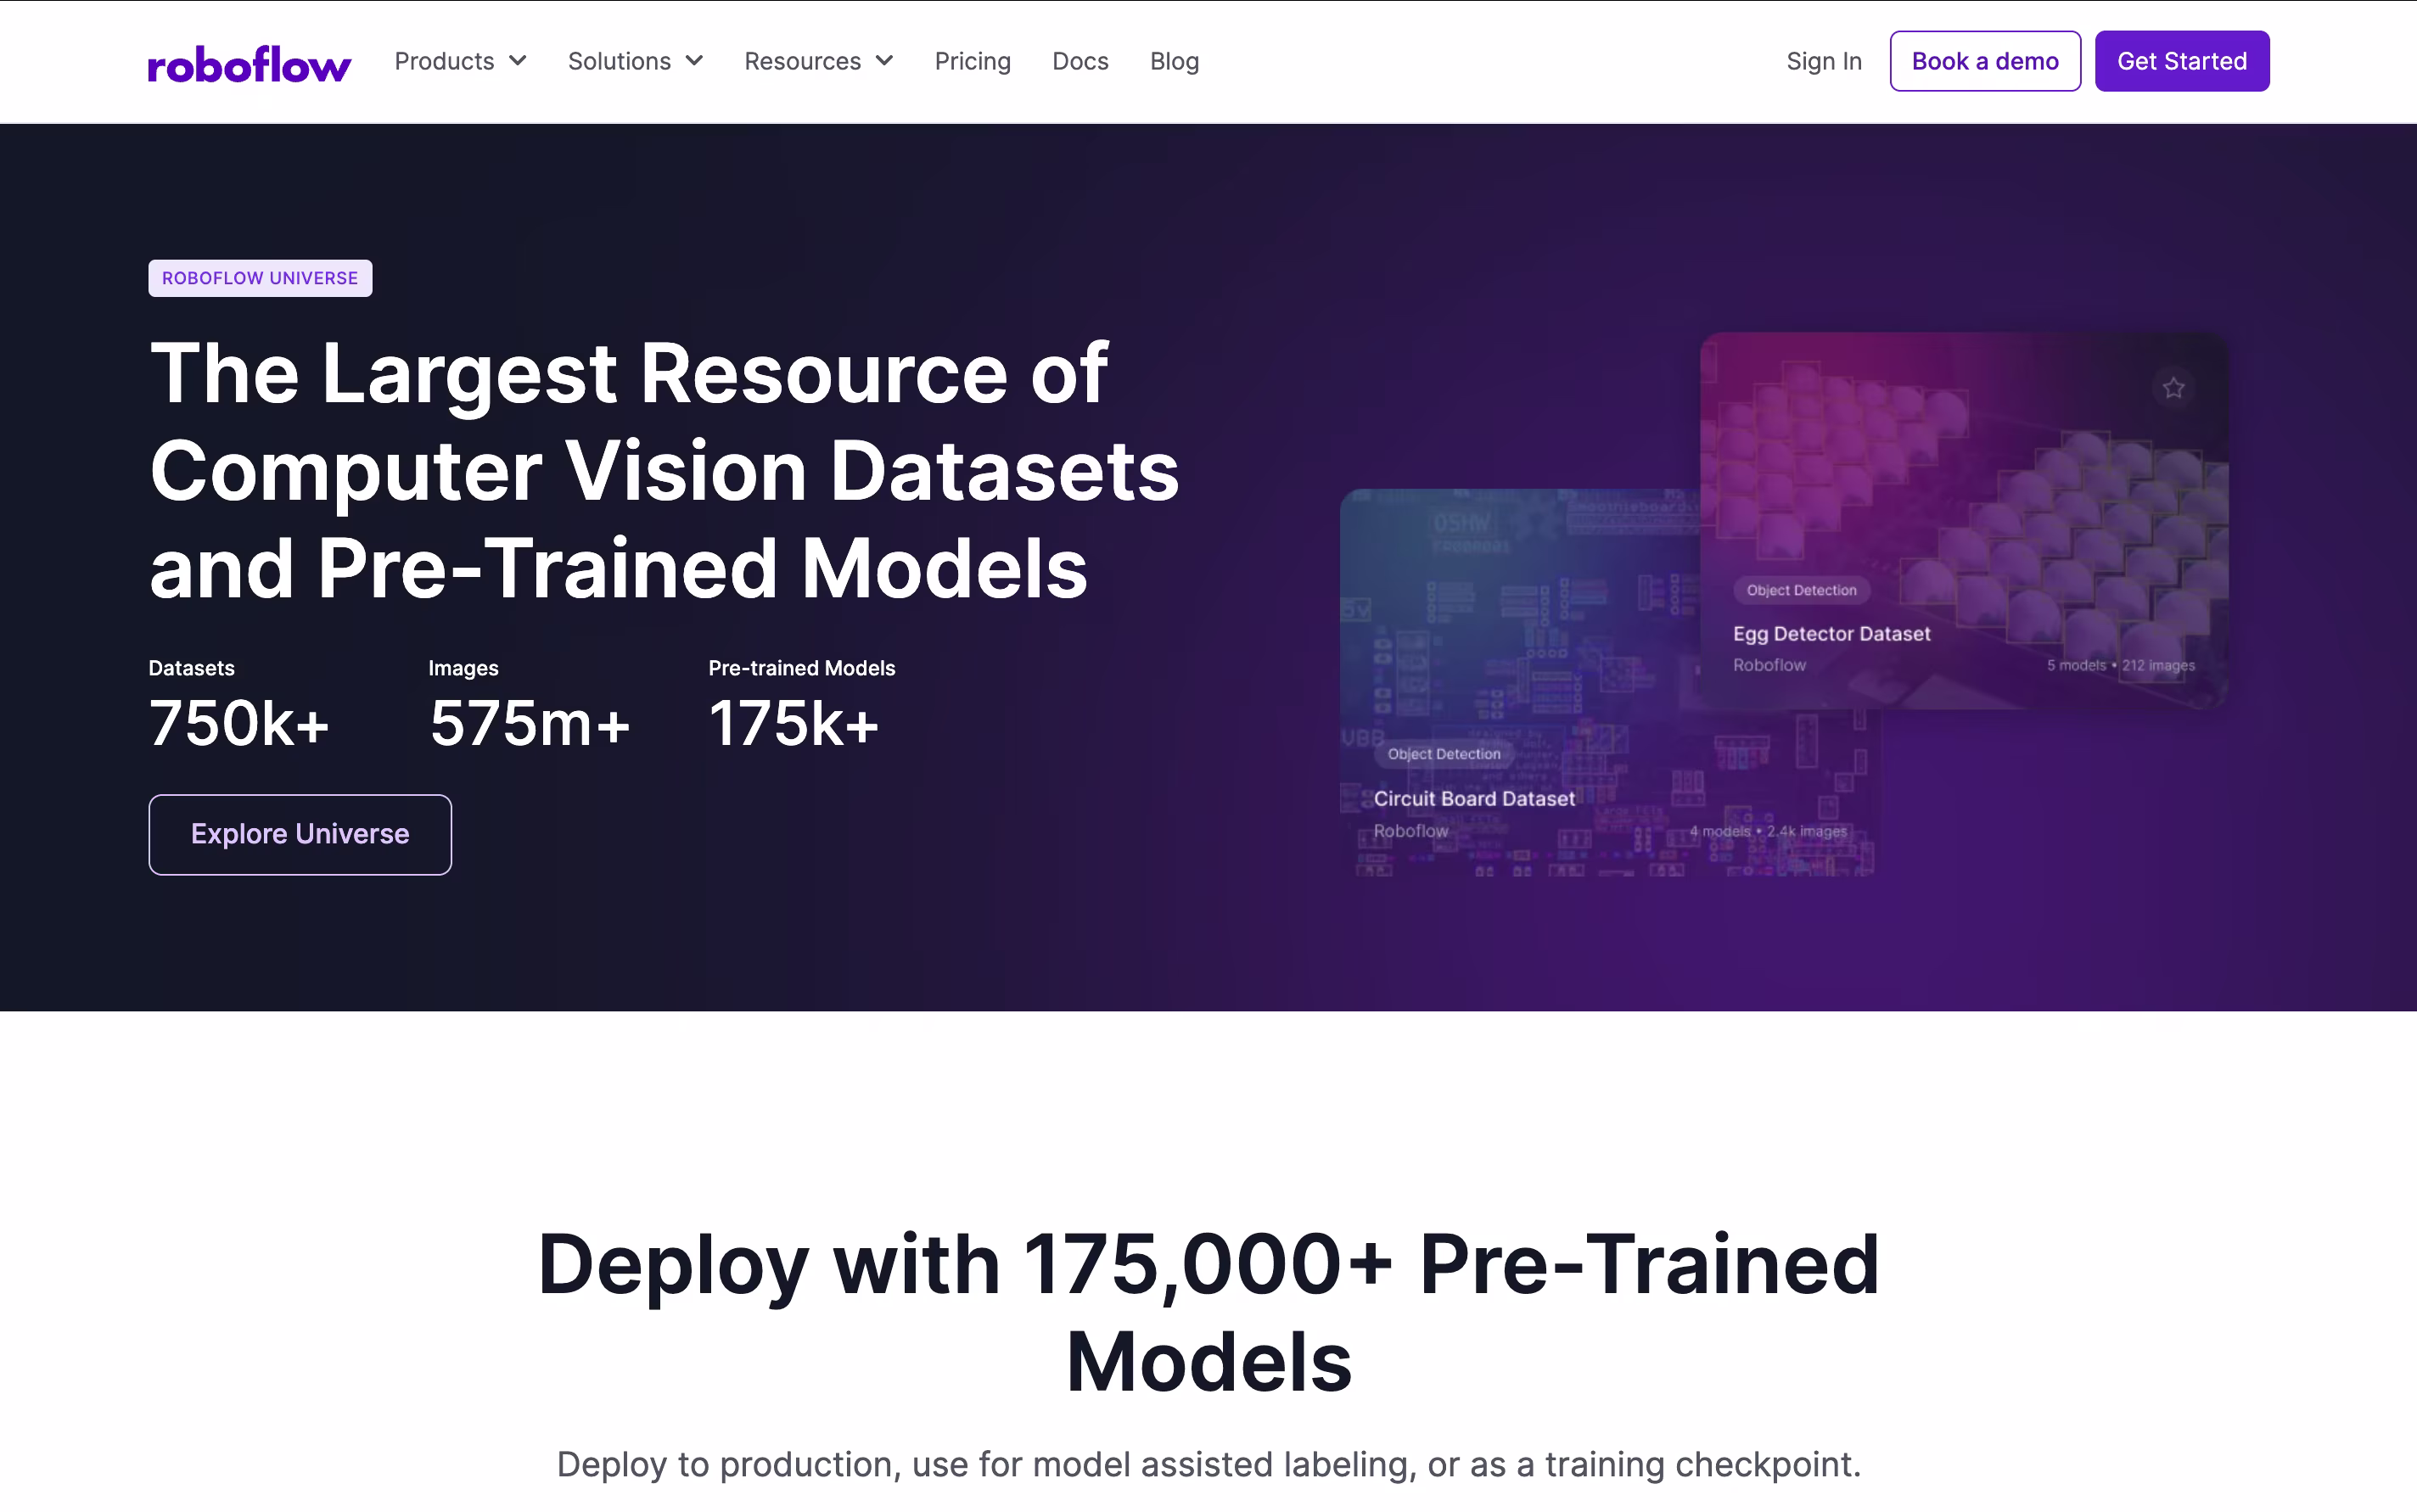The width and height of the screenshot is (2417, 1512).
Task: Expand the Resources menu chevron
Action: click(x=884, y=61)
